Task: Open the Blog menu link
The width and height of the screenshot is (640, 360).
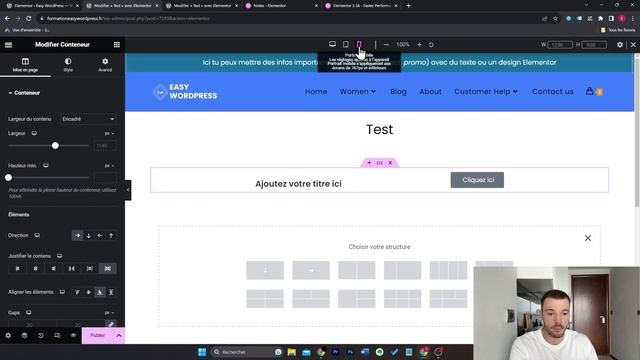Action: pyautogui.click(x=398, y=91)
